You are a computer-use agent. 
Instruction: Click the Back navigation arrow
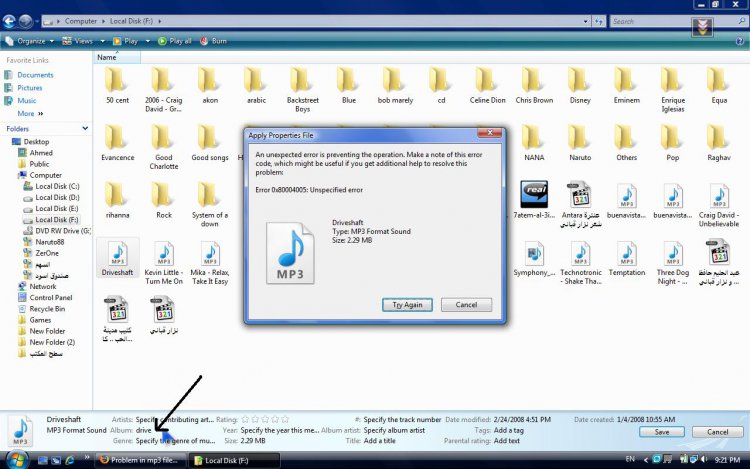coord(9,21)
